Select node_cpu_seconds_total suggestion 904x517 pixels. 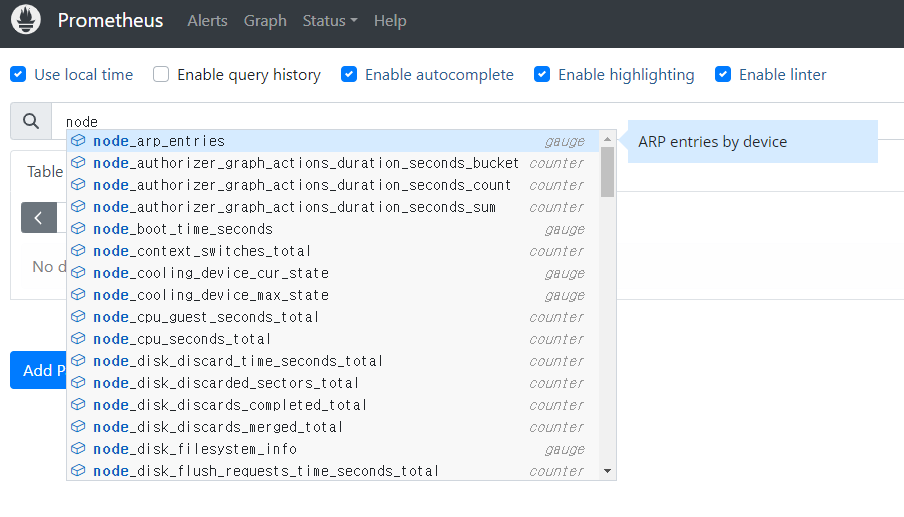[x=333, y=338]
